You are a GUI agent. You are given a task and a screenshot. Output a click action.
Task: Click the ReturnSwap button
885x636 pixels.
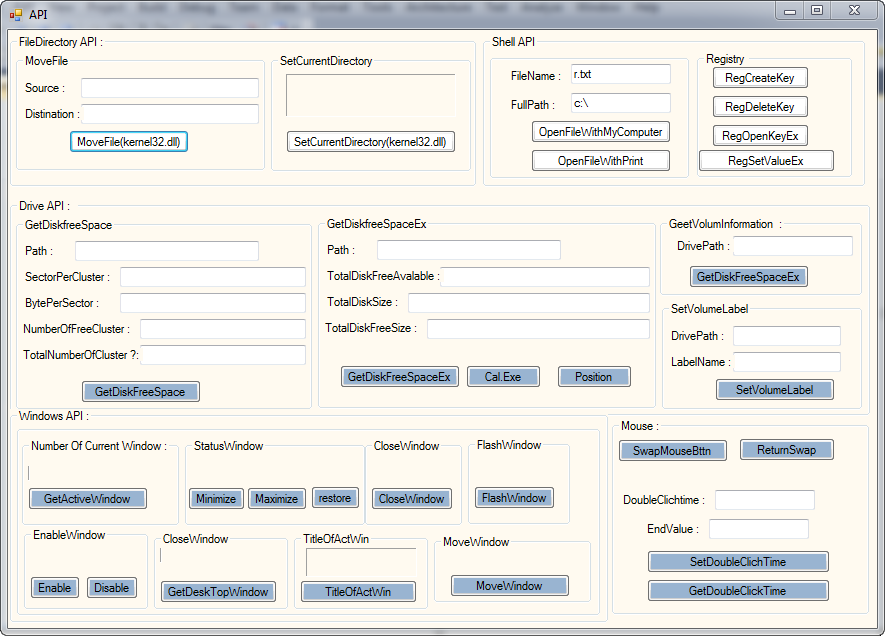click(786, 450)
